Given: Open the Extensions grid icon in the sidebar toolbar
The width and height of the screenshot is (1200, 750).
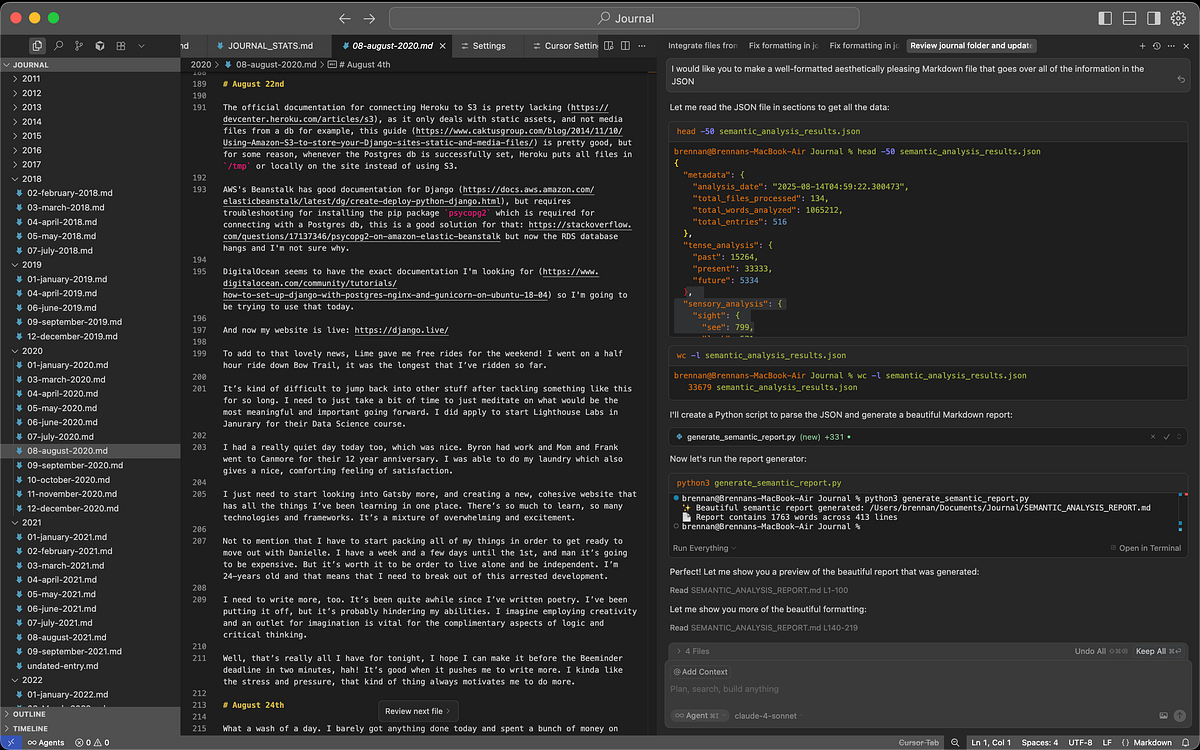Looking at the screenshot, I should (121, 46).
